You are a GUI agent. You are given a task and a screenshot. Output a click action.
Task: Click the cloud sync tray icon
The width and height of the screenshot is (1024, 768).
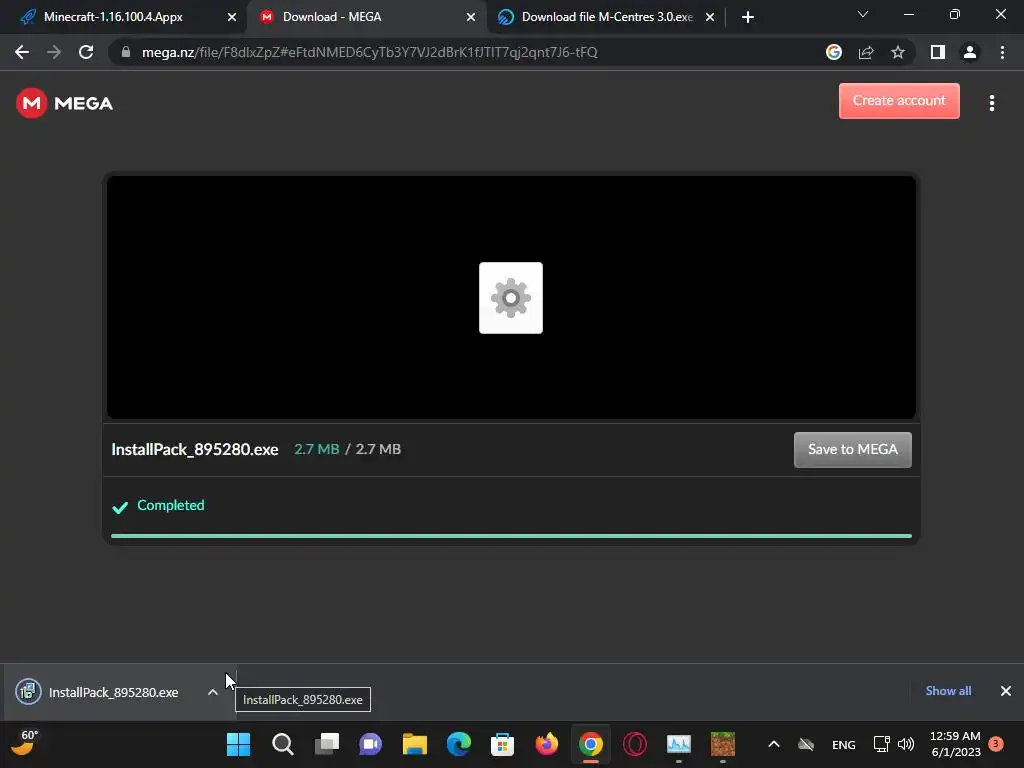click(806, 744)
